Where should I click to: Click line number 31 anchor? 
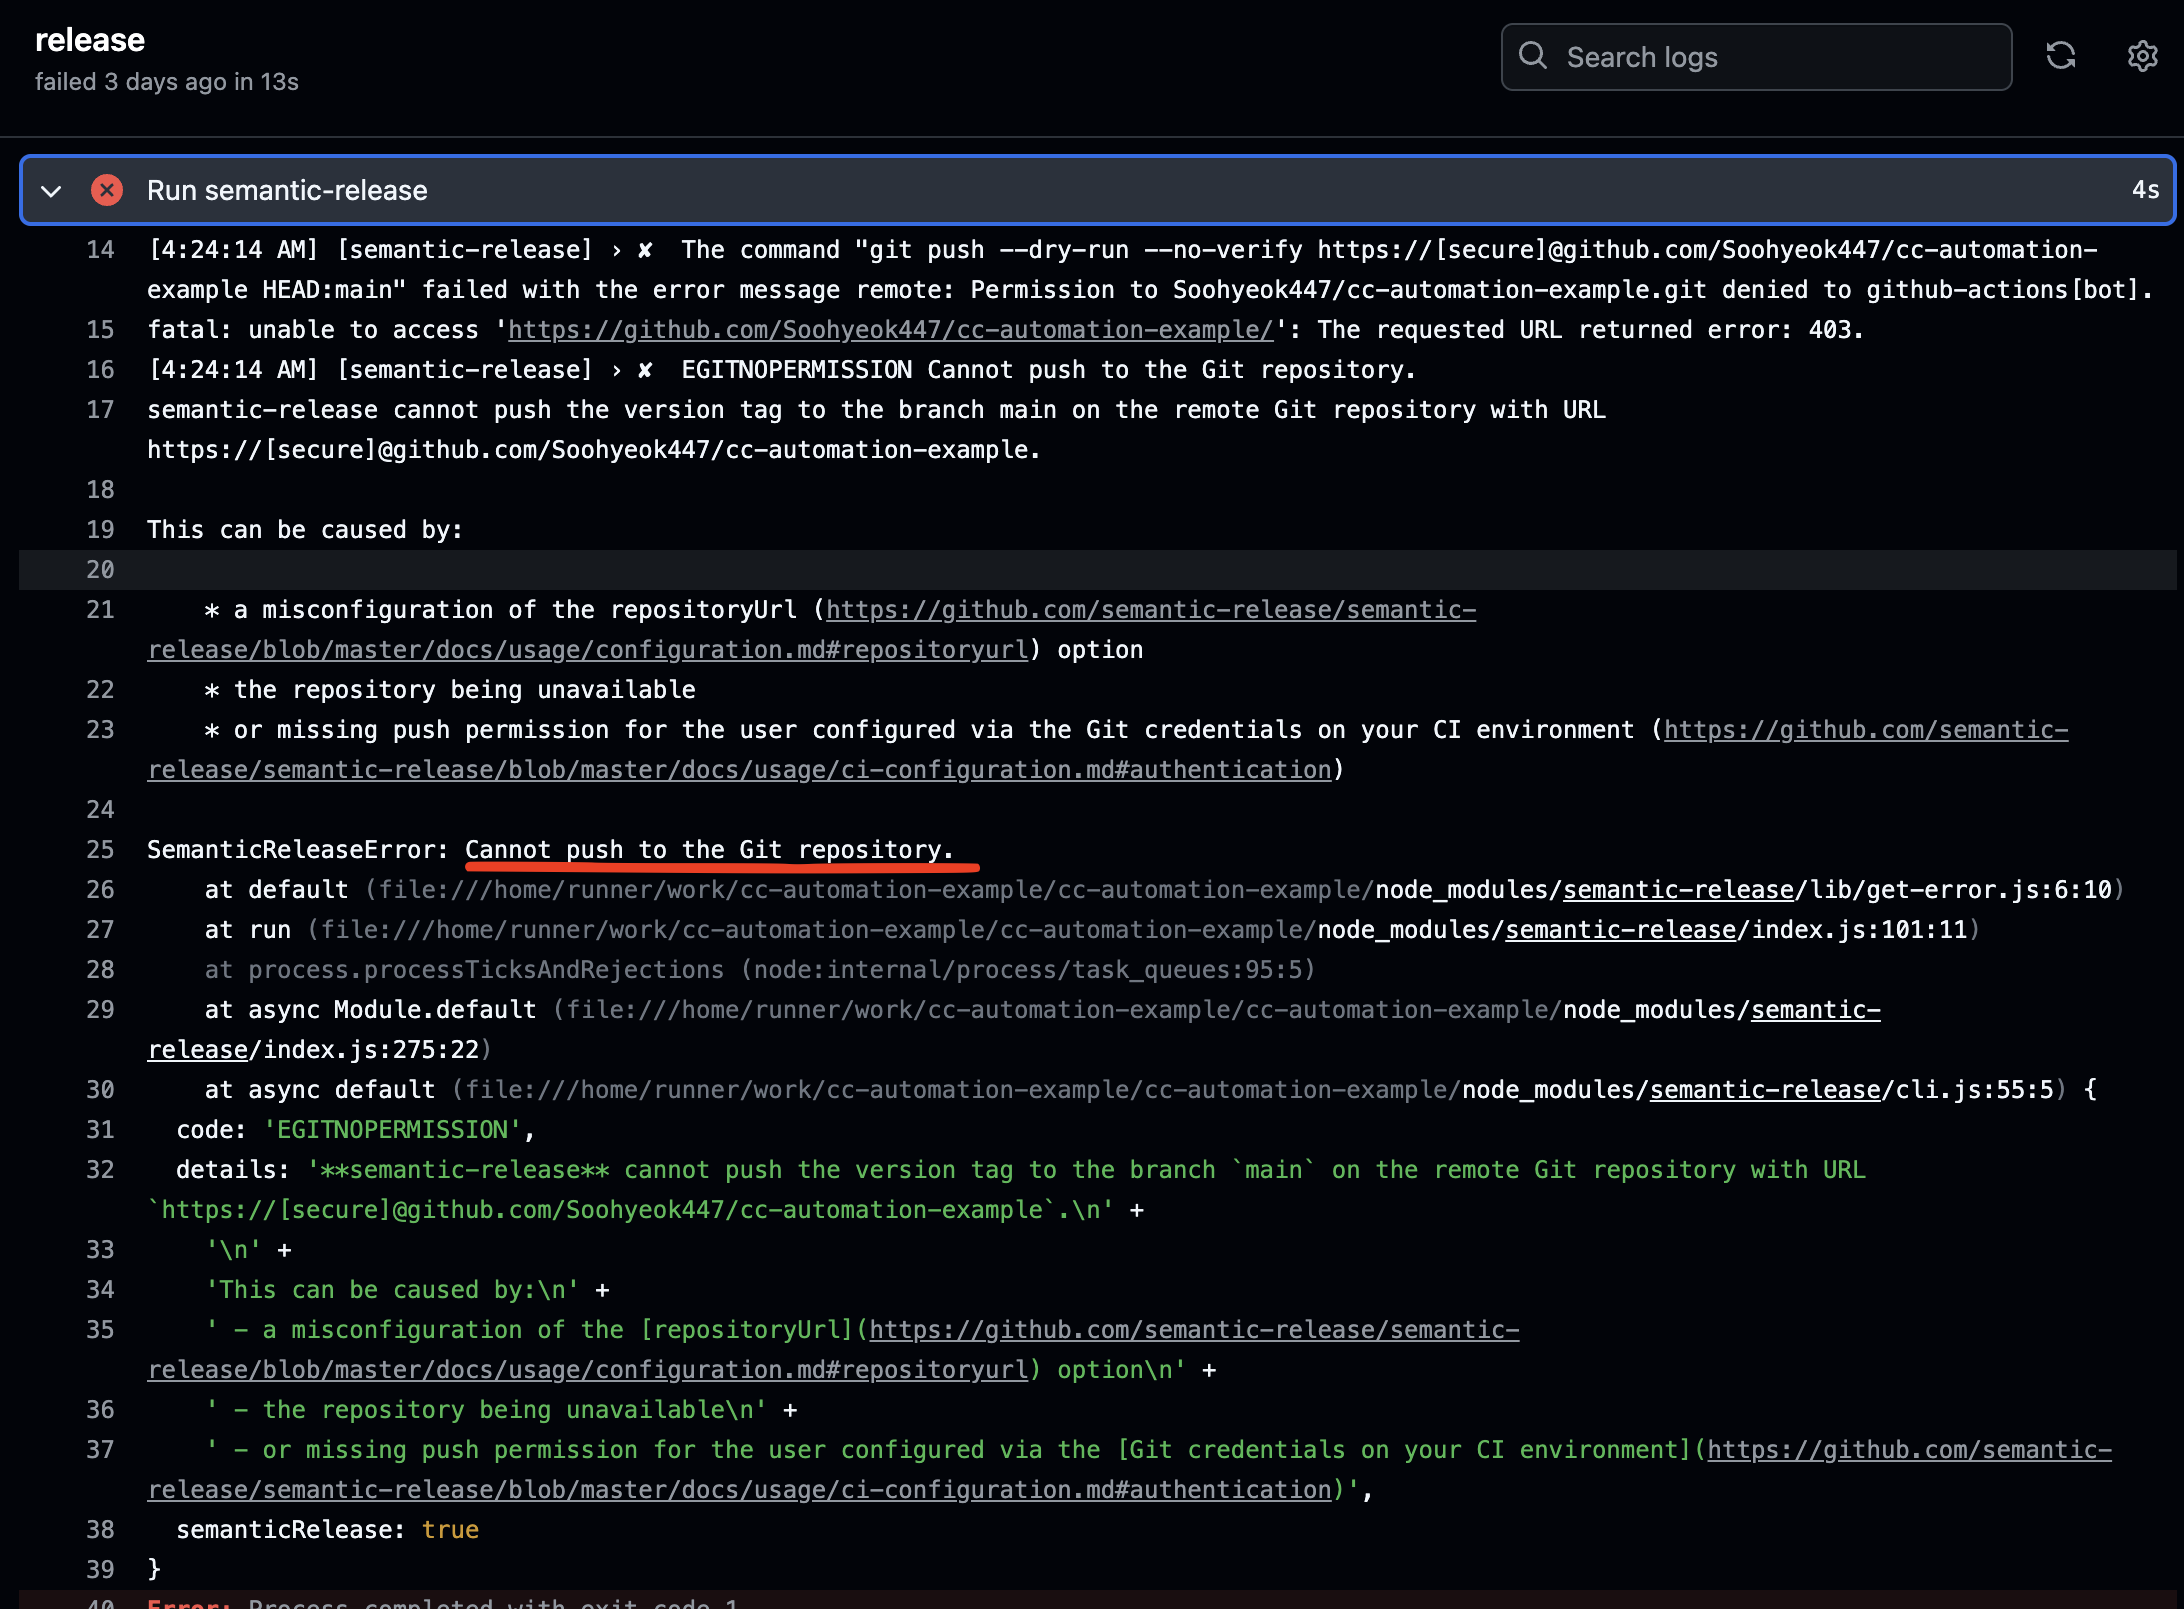(100, 1130)
